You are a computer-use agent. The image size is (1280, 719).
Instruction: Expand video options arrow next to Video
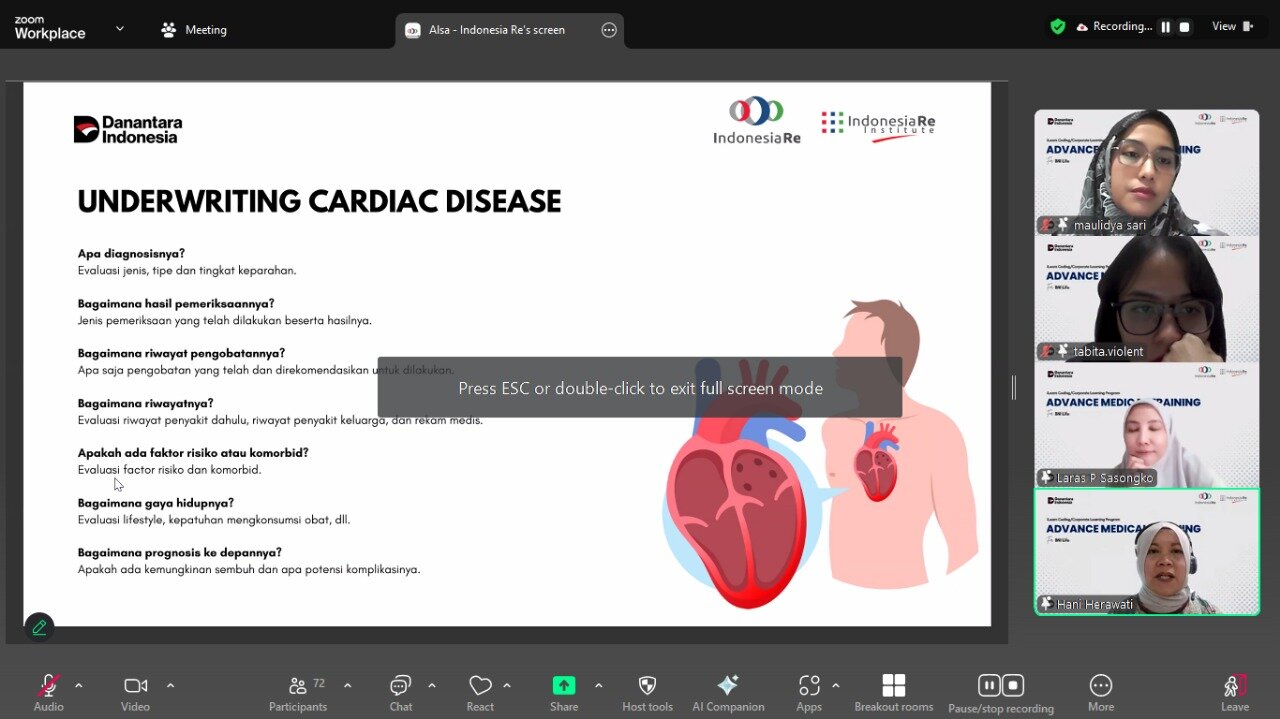pos(170,686)
